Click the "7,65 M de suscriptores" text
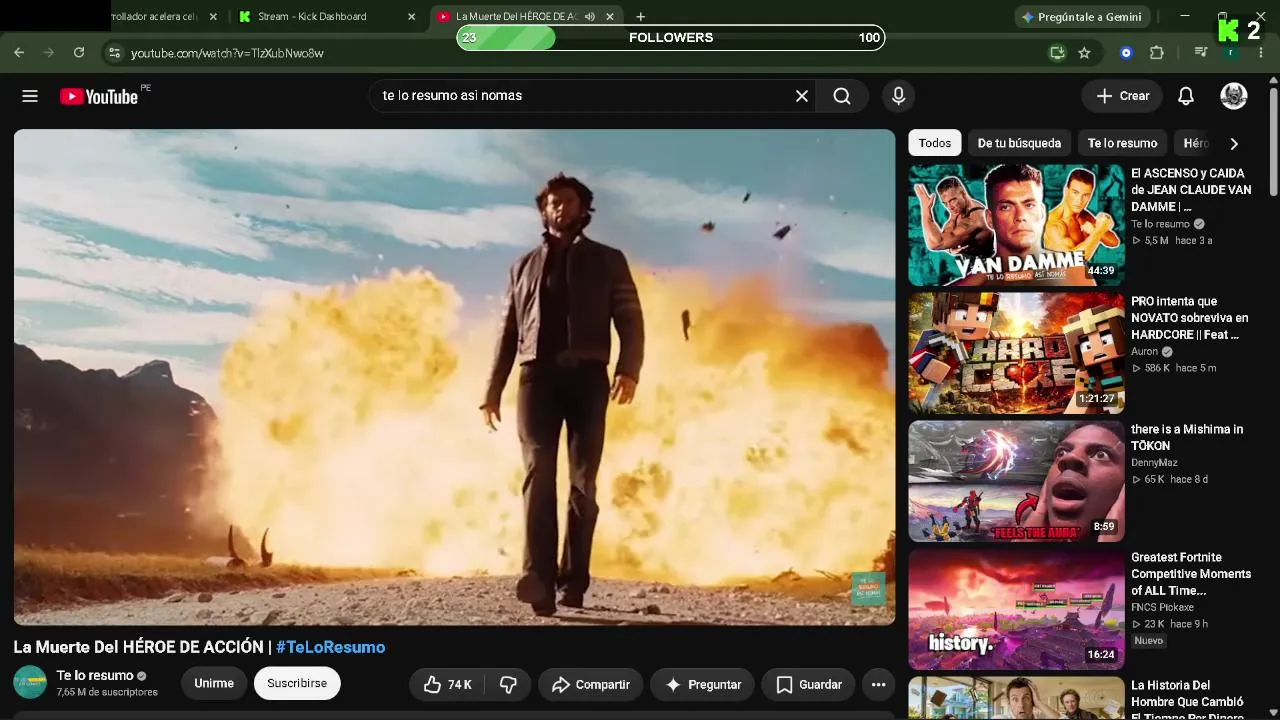The image size is (1280, 720). [x=107, y=692]
